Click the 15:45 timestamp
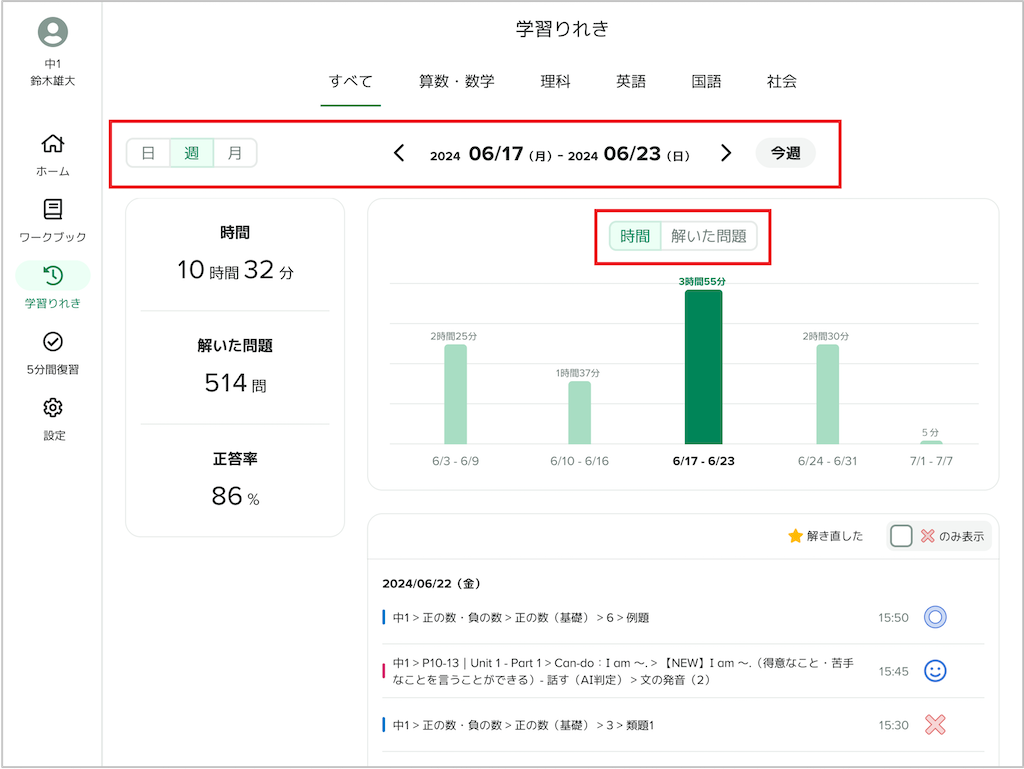Viewport: 1024px width, 769px height. point(893,671)
